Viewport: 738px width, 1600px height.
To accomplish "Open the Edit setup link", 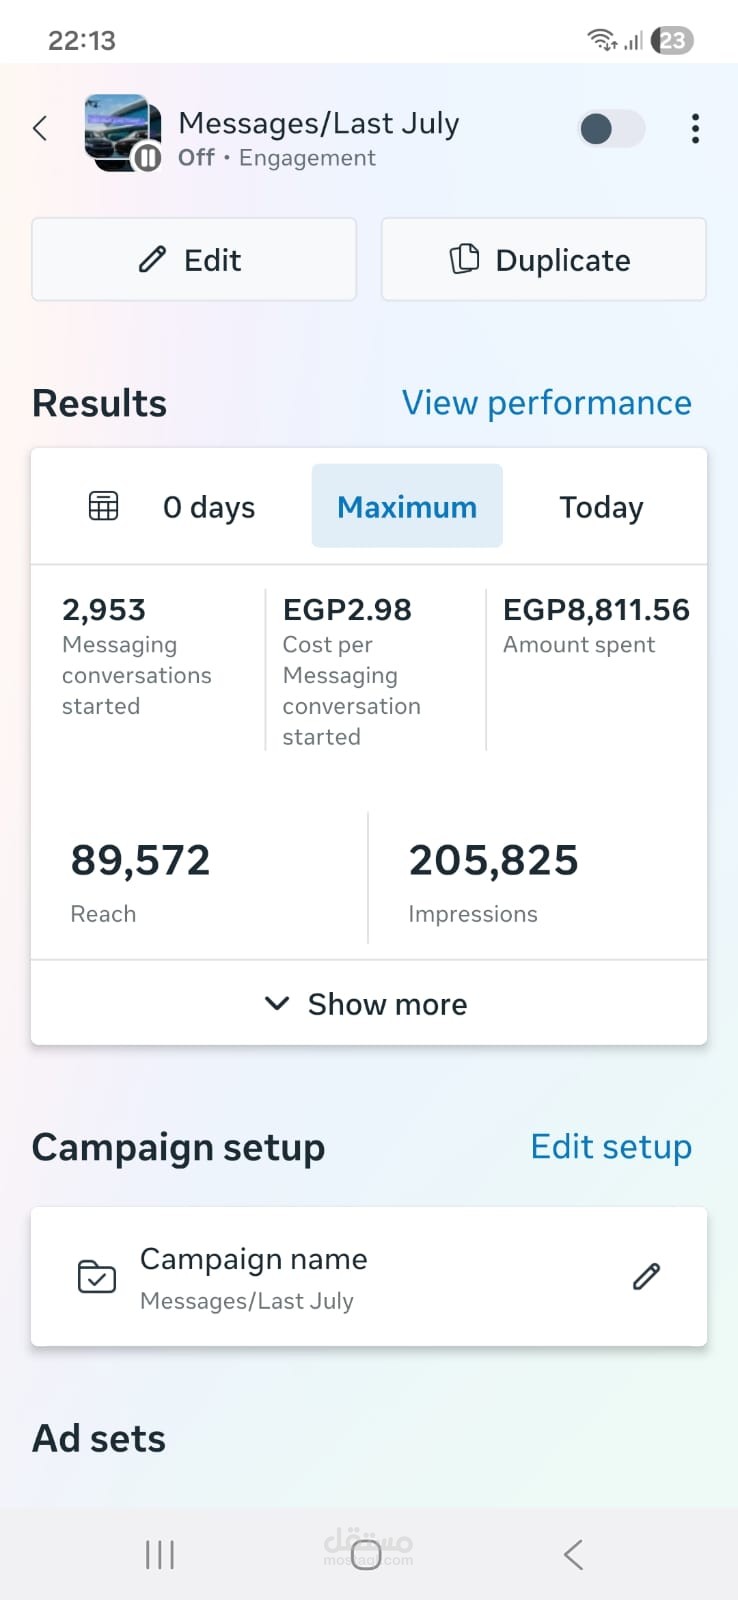I will click(611, 1146).
